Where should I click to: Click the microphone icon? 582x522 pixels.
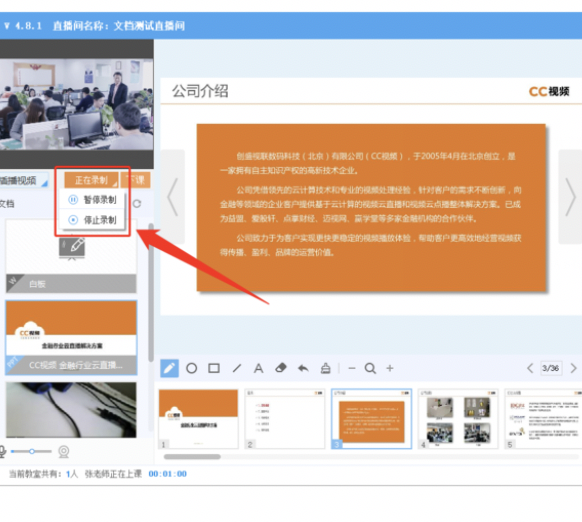pyautogui.click(x=2, y=451)
